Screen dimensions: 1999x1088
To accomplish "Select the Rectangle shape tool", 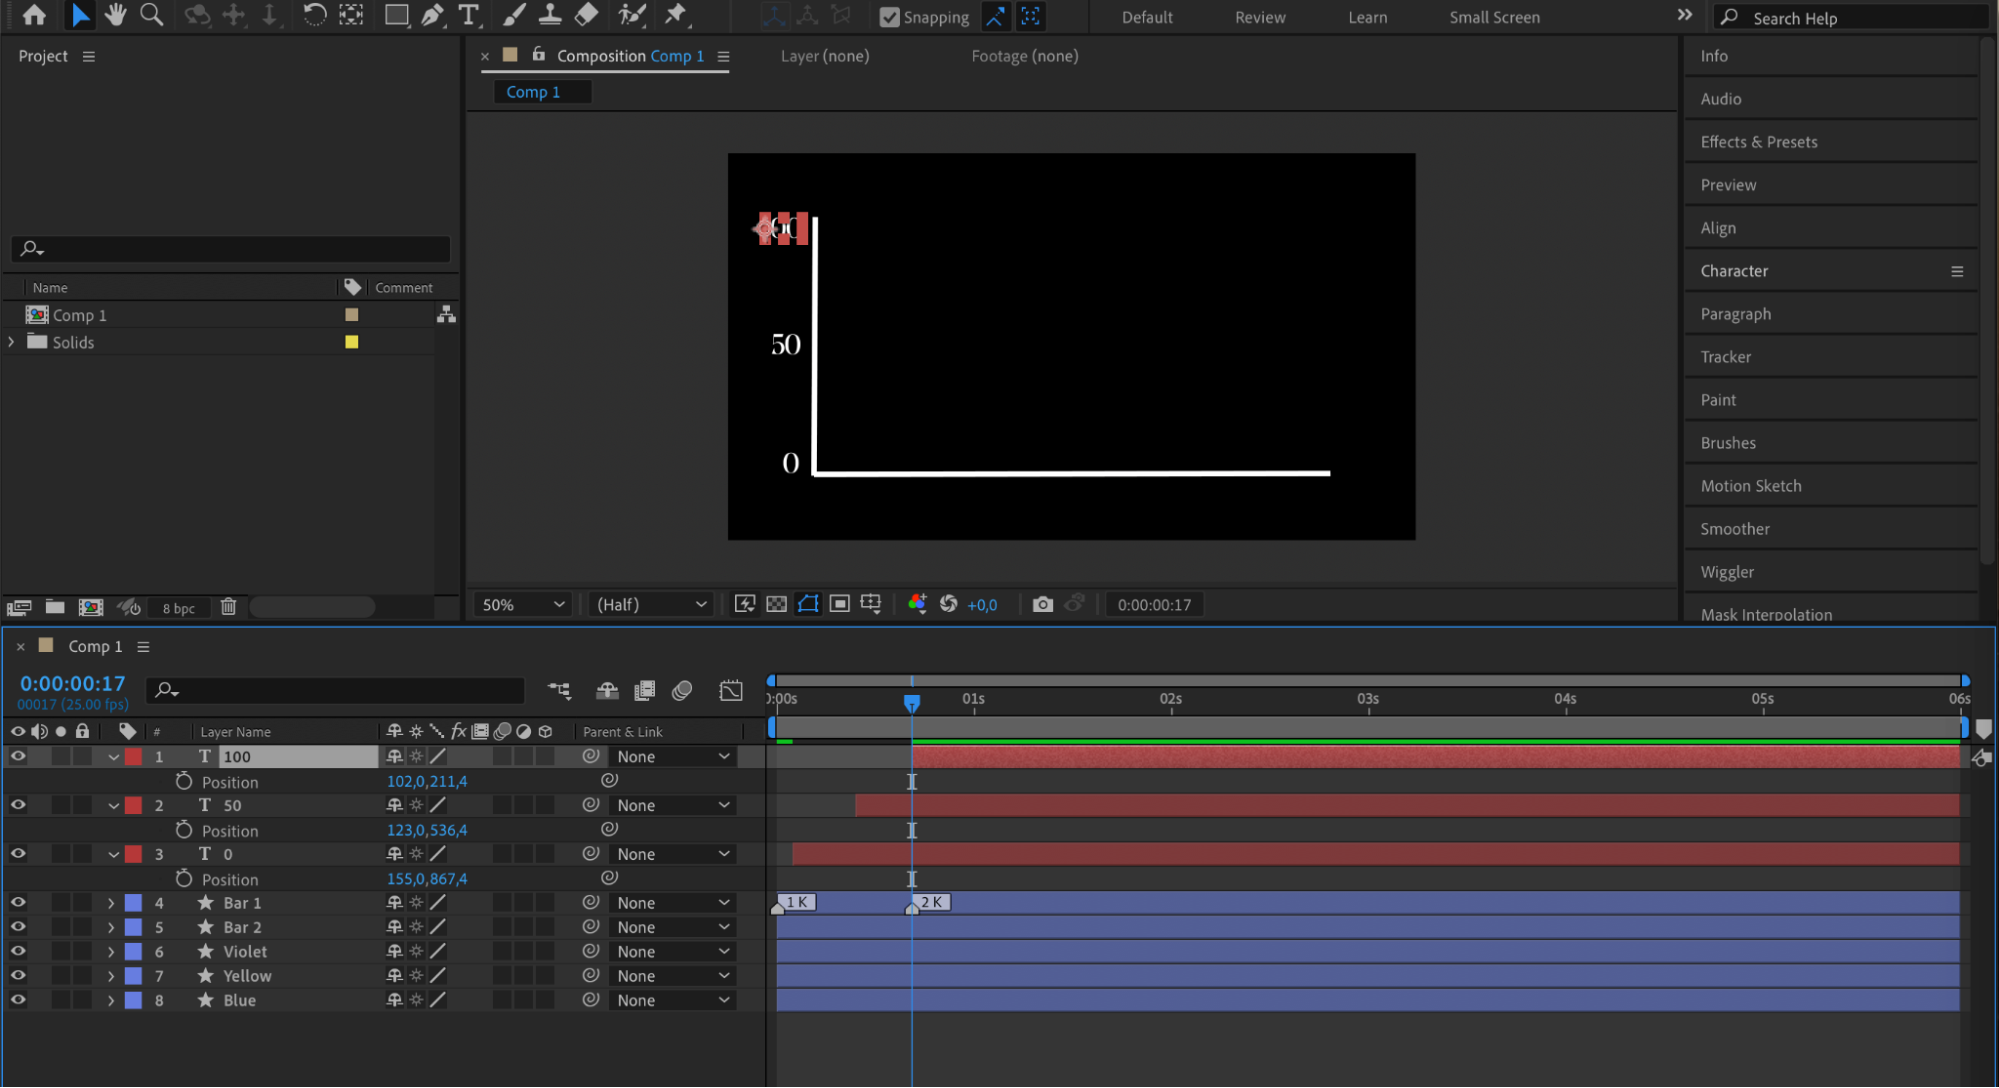I will 396,15.
